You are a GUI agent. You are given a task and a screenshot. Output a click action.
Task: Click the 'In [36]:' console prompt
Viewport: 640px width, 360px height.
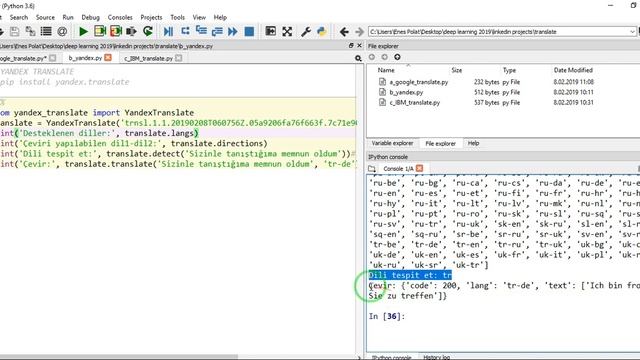pyautogui.click(x=387, y=316)
